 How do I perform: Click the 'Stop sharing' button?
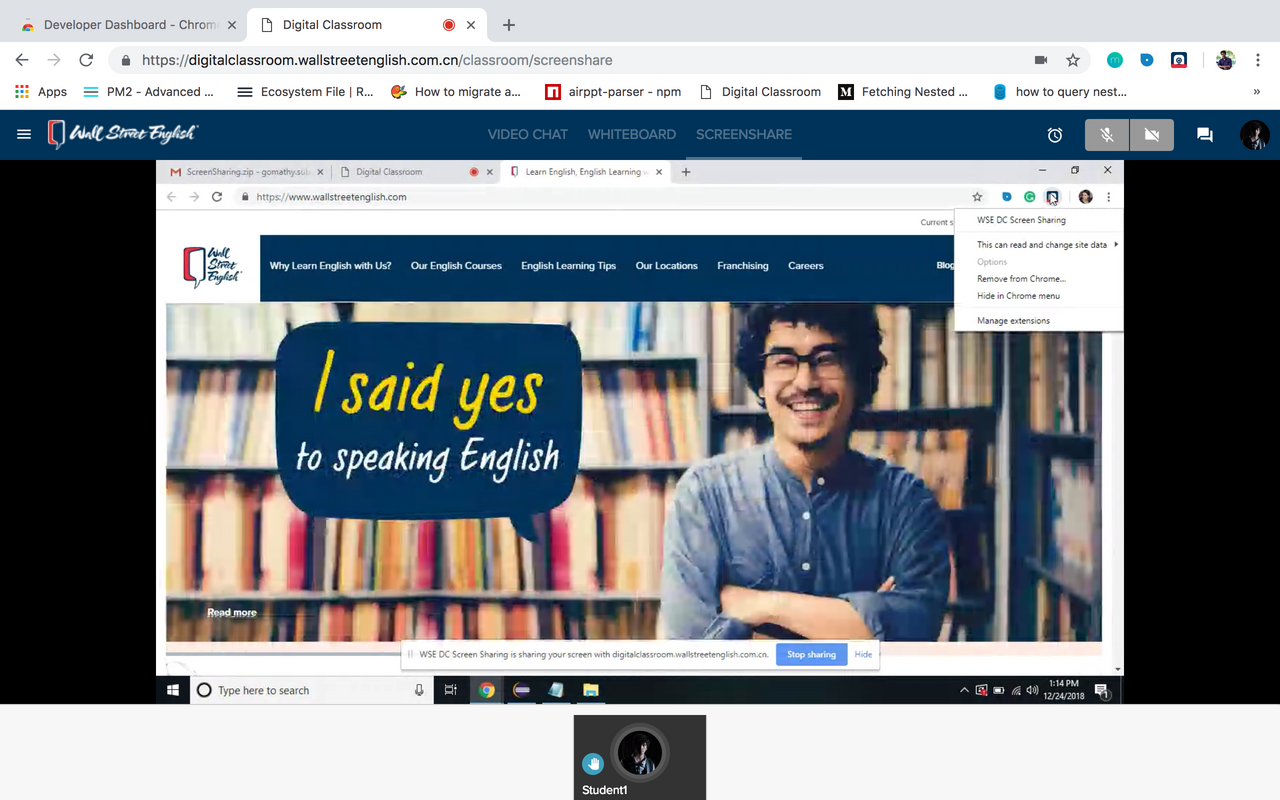[x=811, y=655]
